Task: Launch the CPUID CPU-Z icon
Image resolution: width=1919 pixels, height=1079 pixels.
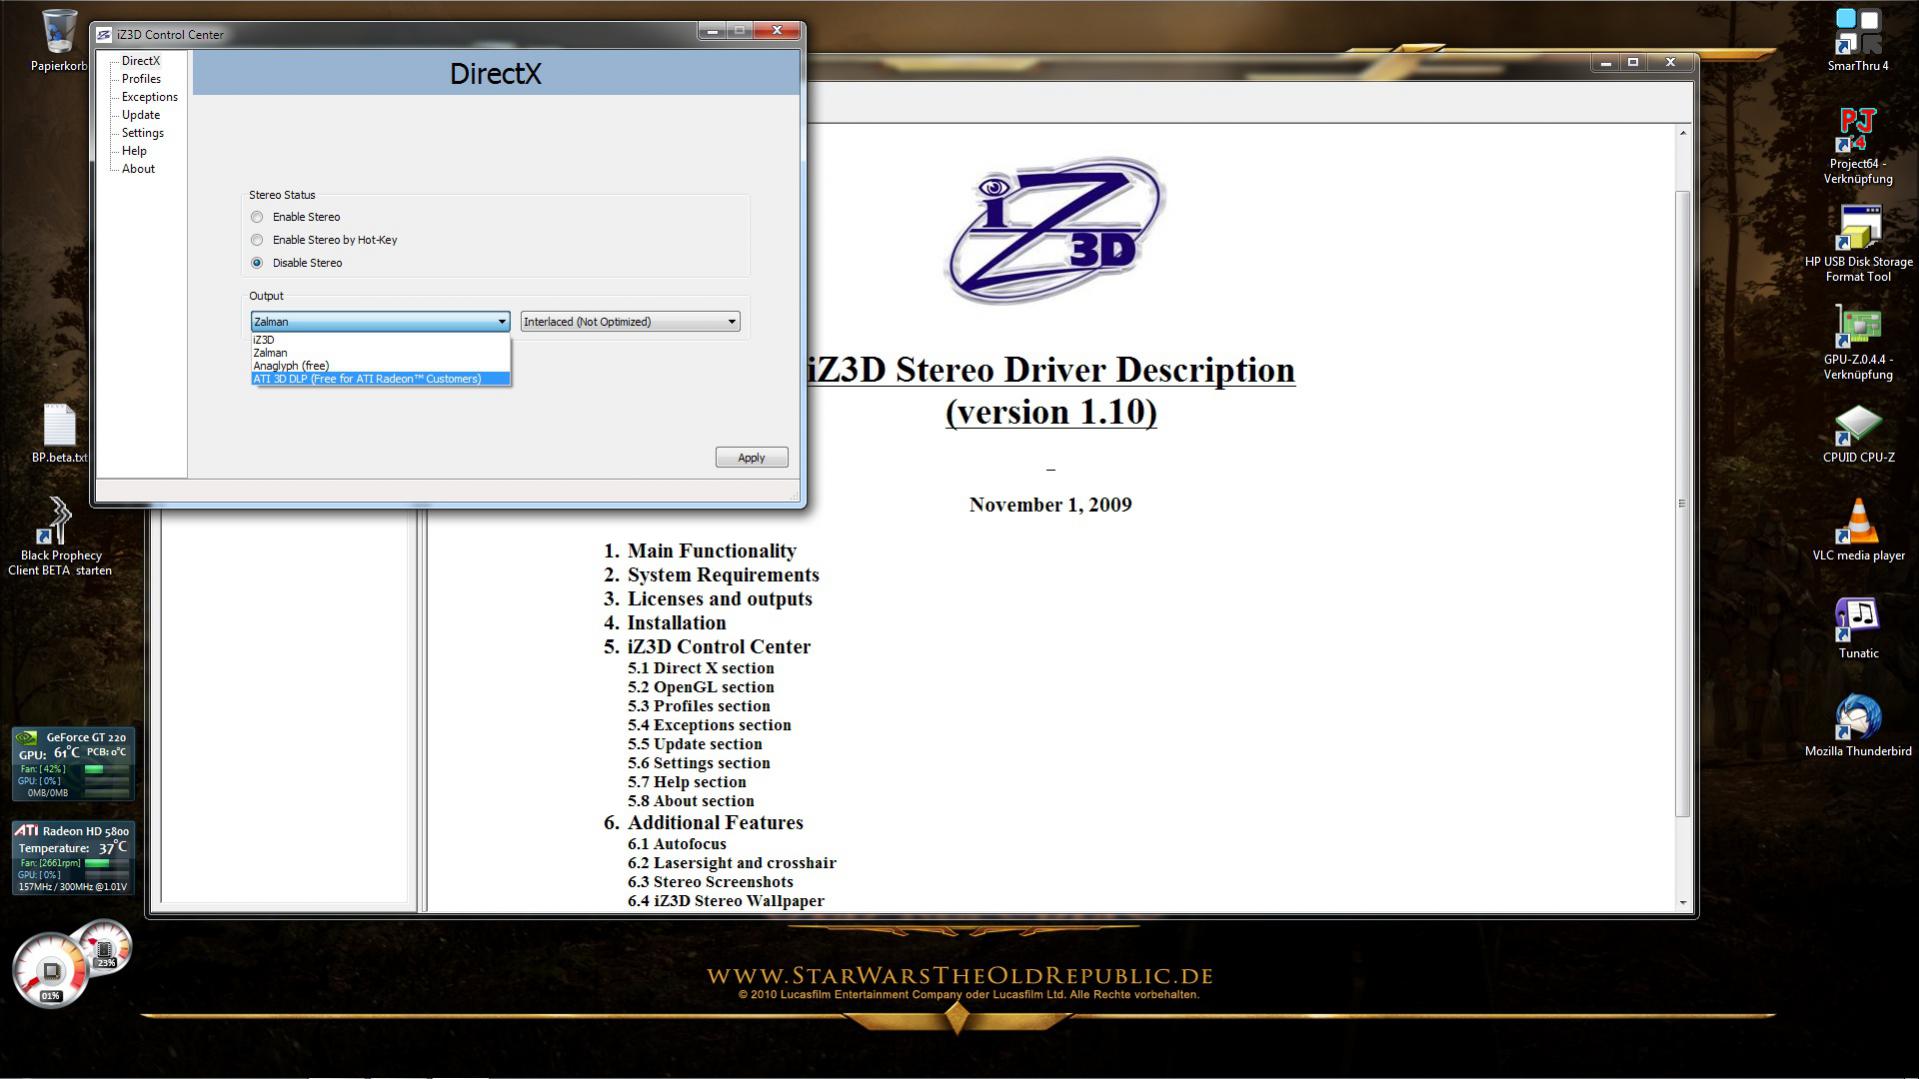Action: click(1857, 434)
